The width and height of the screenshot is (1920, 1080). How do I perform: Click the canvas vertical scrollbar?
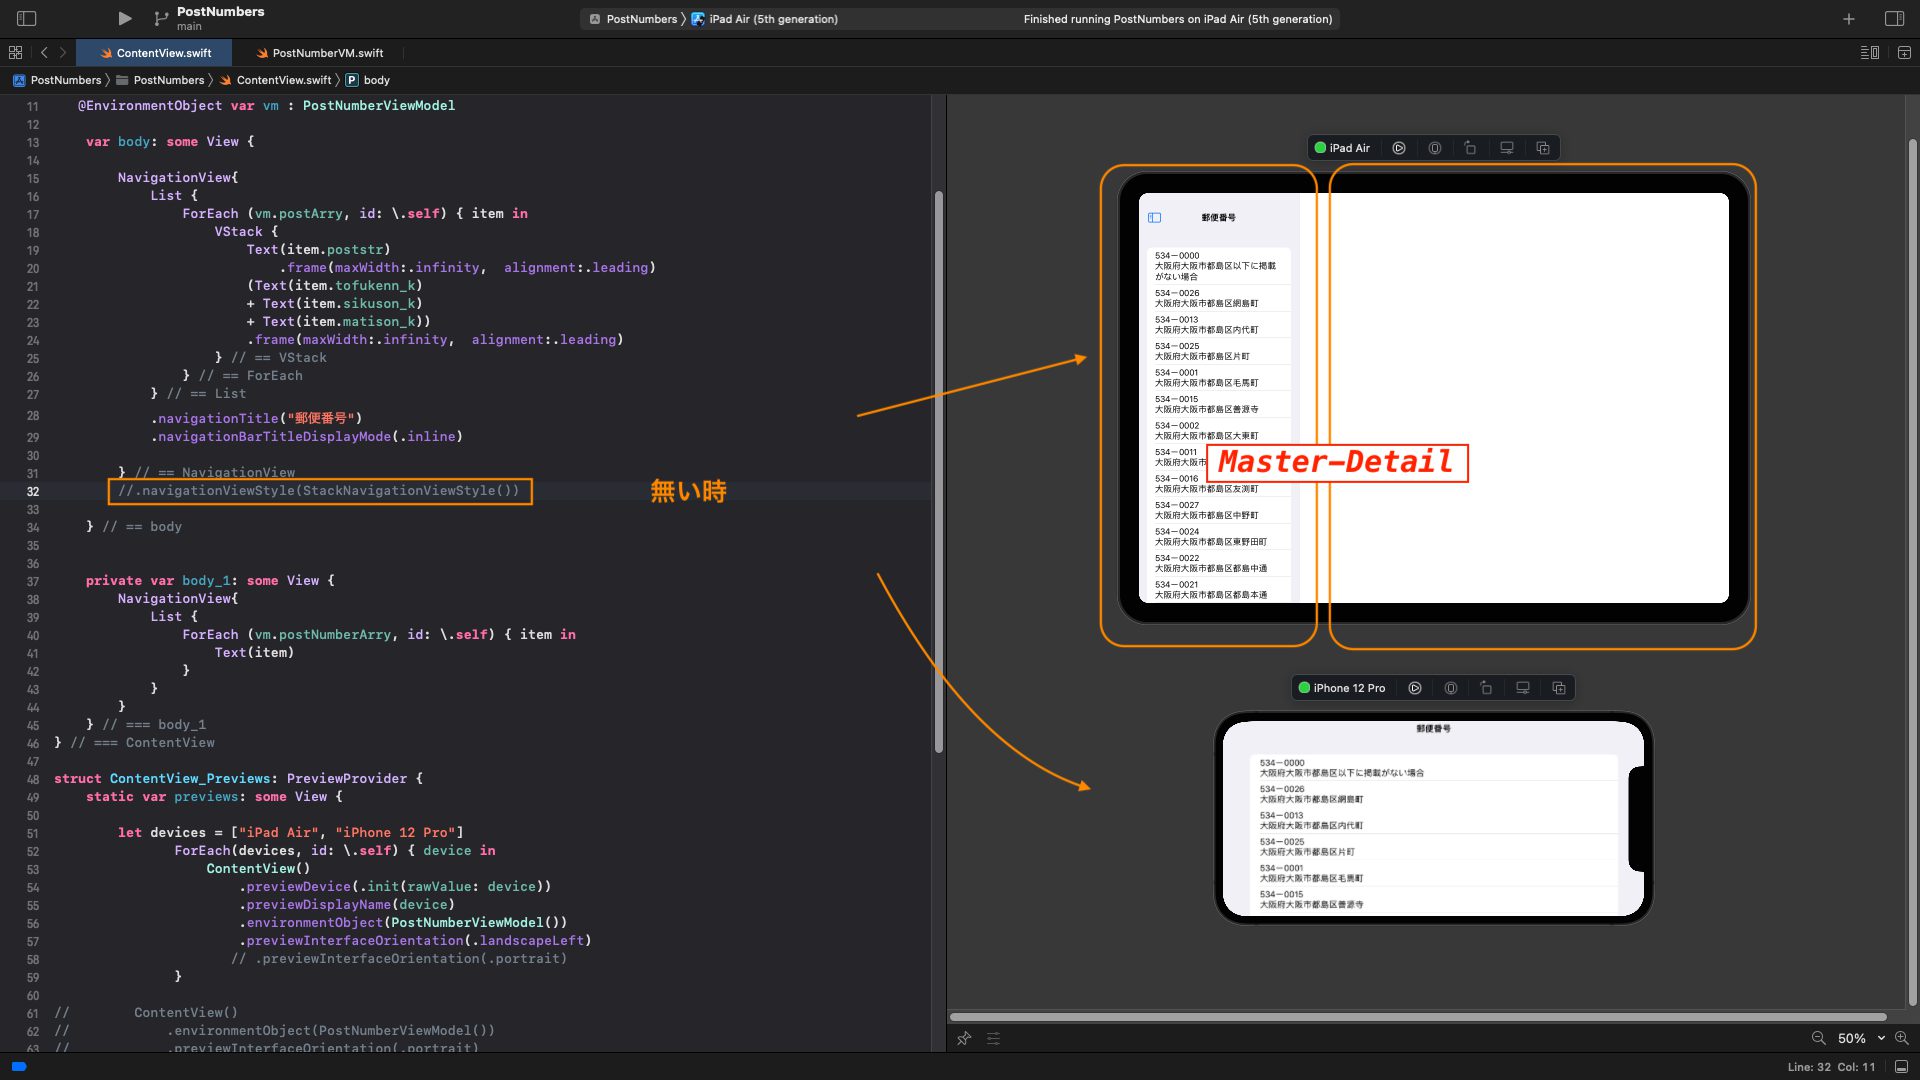point(1912,570)
